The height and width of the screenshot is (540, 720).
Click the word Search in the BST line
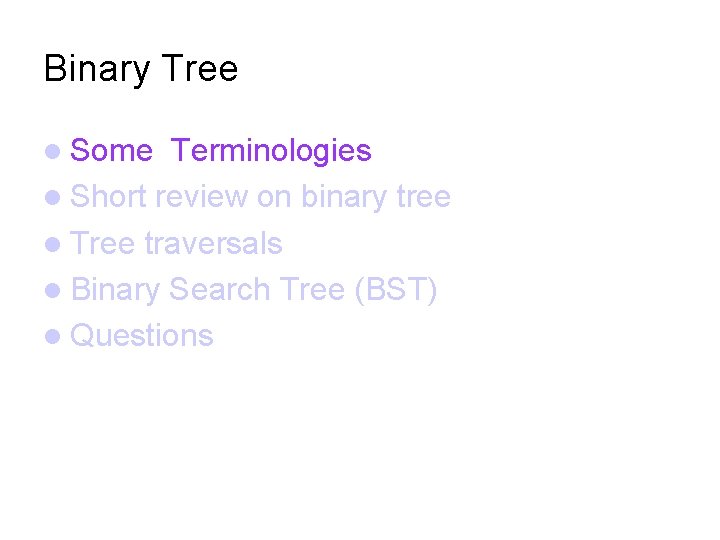tap(219, 289)
